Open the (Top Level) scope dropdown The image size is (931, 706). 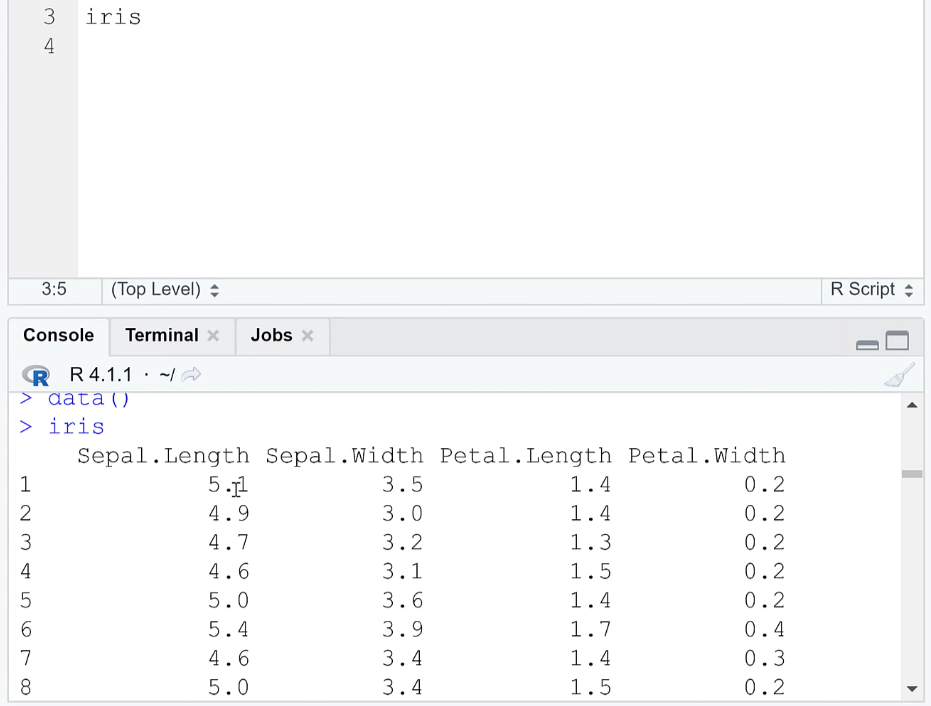[165, 290]
